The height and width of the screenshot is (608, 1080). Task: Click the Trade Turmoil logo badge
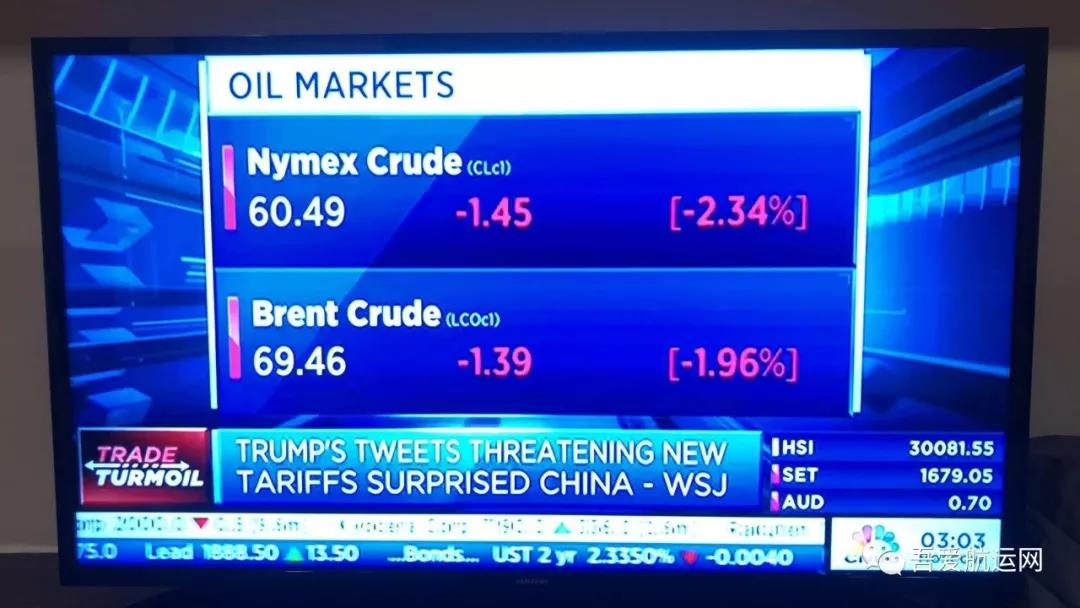tap(144, 467)
